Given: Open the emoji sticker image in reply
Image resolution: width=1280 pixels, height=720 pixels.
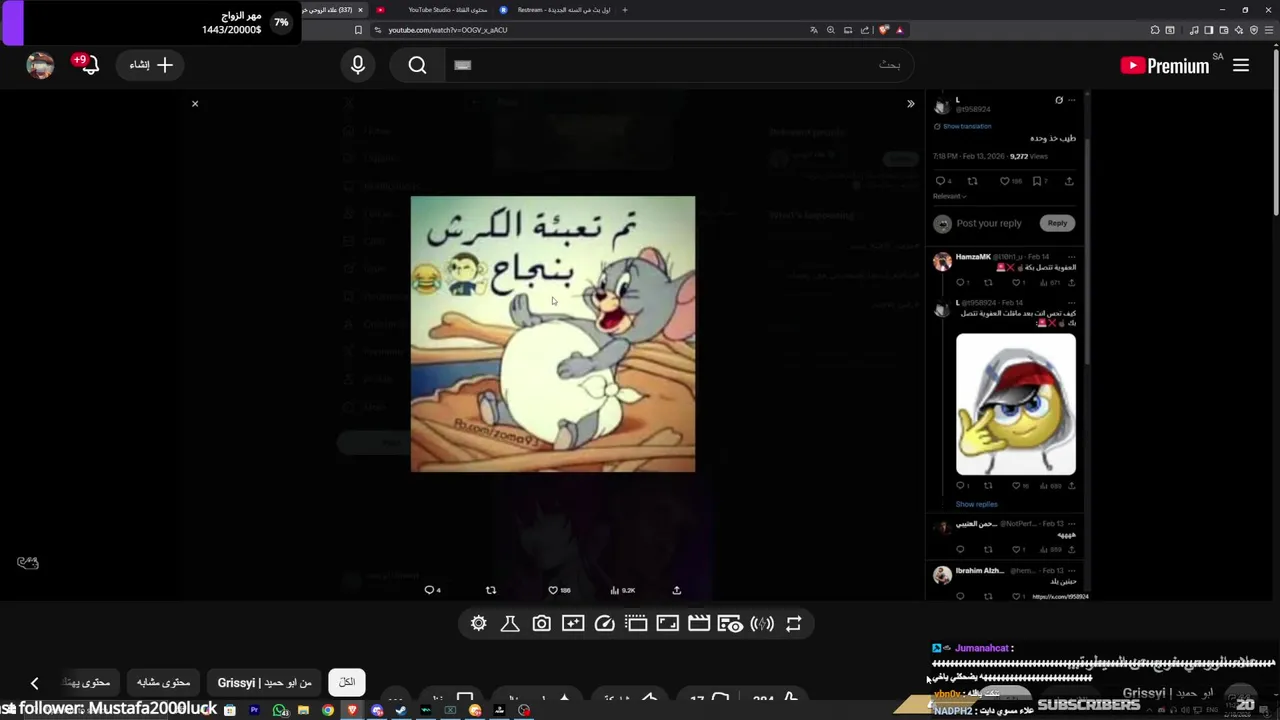Looking at the screenshot, I should pyautogui.click(x=1016, y=404).
